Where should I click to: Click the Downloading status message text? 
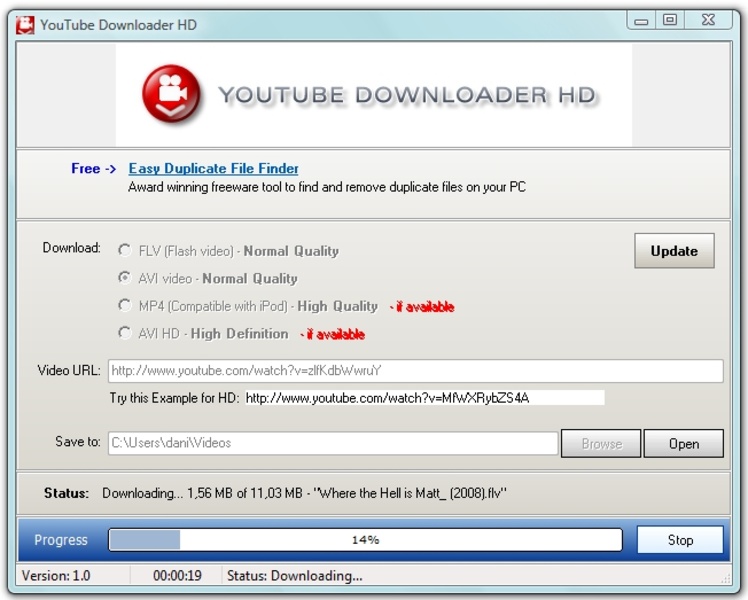tap(304, 493)
